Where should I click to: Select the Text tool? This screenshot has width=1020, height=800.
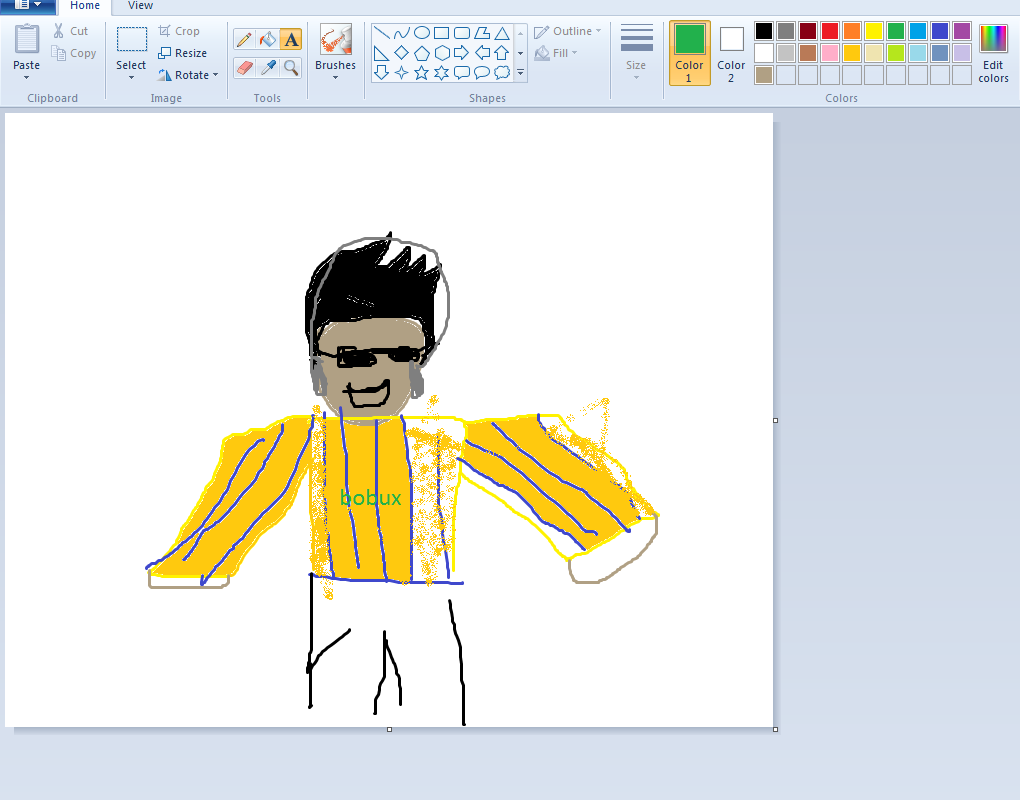coord(291,40)
